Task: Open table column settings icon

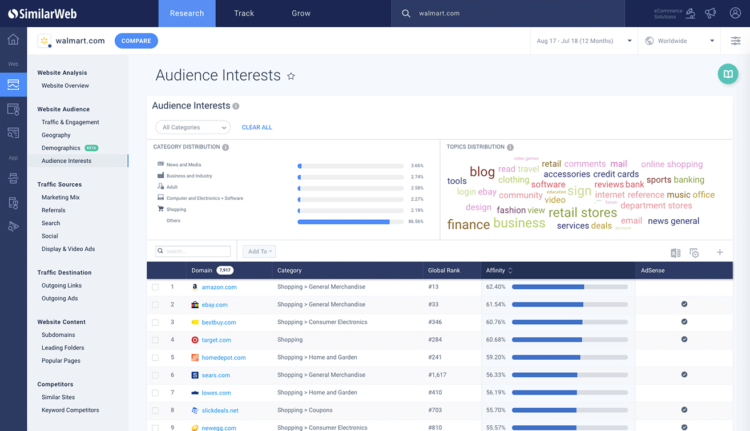Action: click(695, 253)
